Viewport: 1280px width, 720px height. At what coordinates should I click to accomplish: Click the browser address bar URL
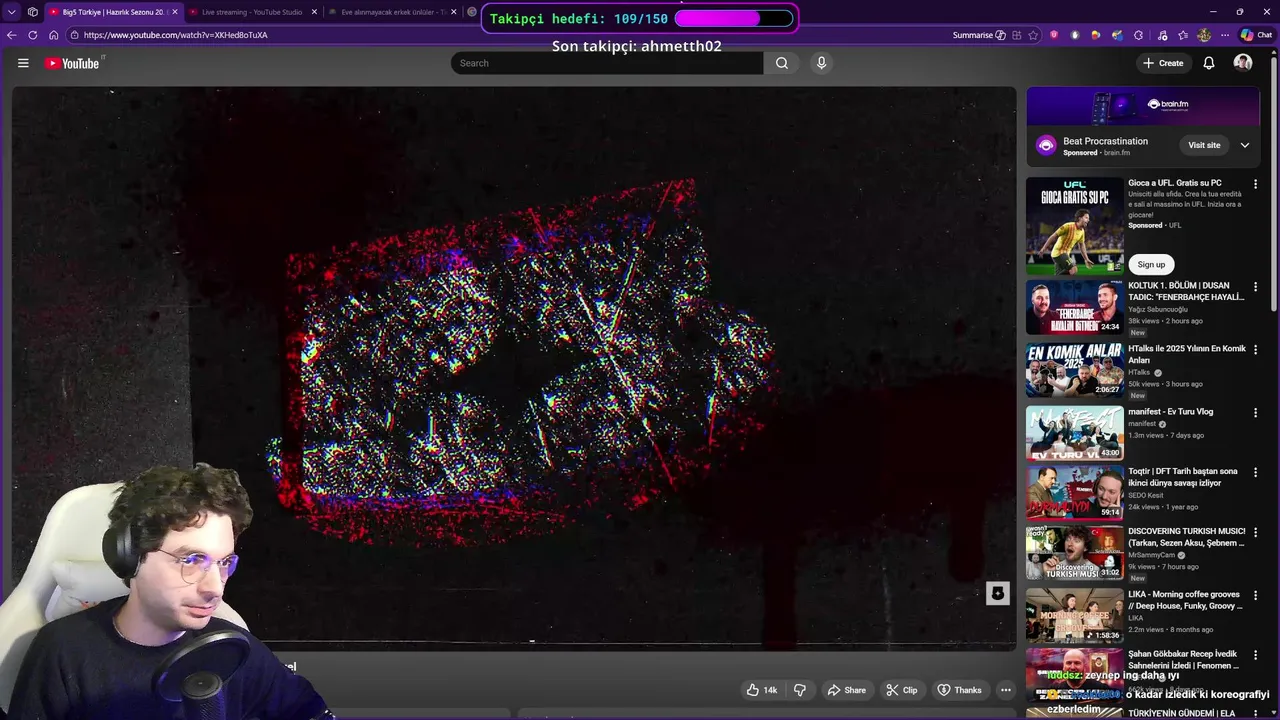(x=175, y=35)
